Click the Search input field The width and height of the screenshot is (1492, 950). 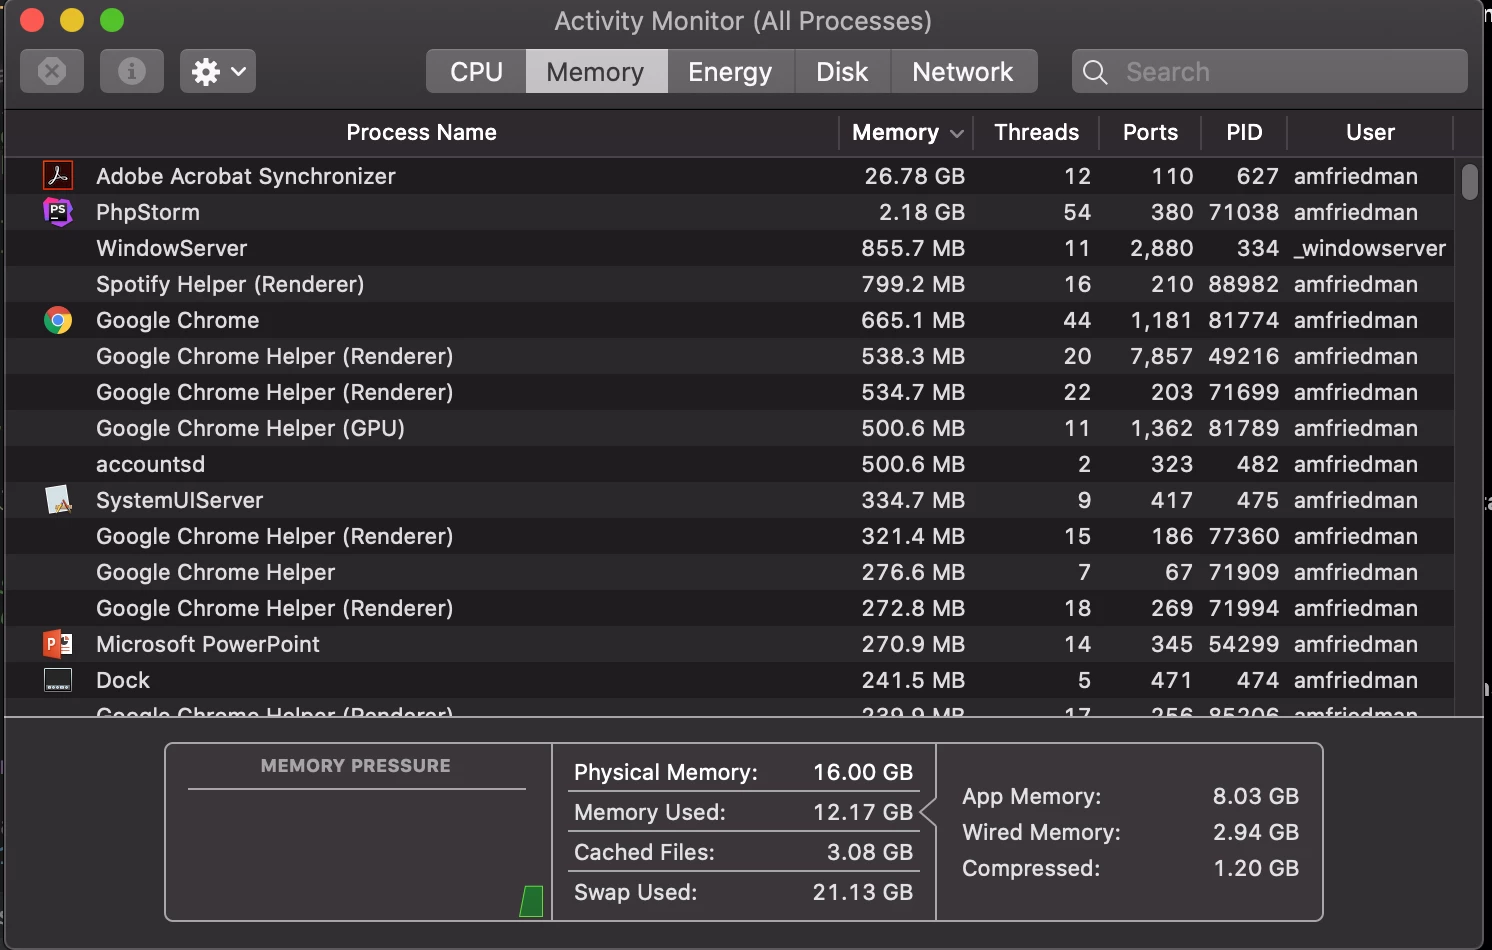click(1270, 72)
